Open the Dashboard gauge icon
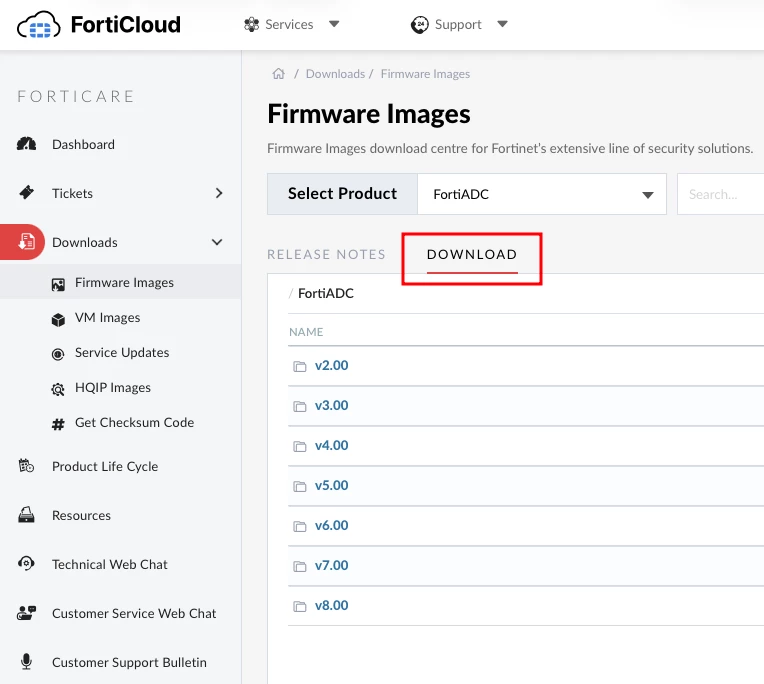Image resolution: width=764 pixels, height=684 pixels. (x=26, y=144)
